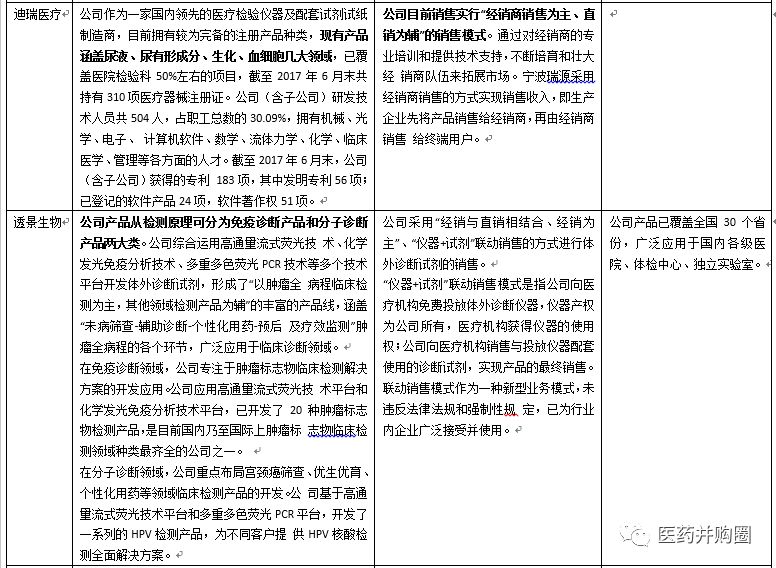Click the empty top-right table cell
Screen dimensions: 776x568
[689, 100]
